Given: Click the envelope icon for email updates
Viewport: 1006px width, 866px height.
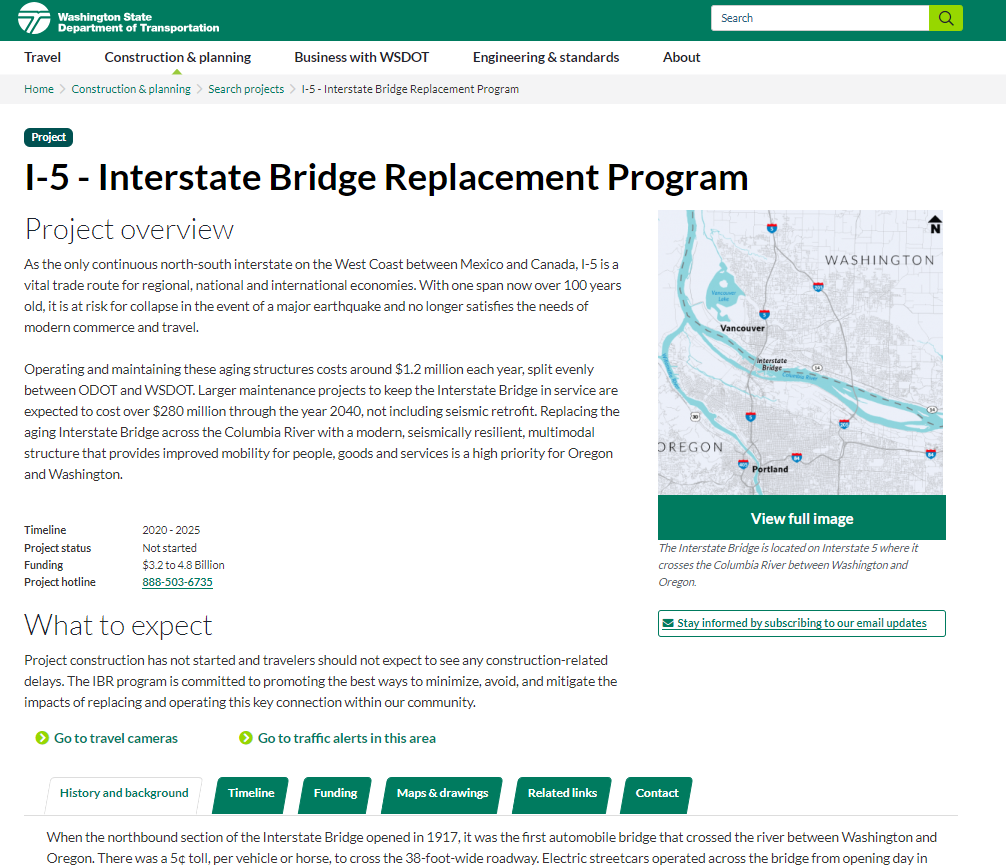Looking at the screenshot, I should point(667,623).
